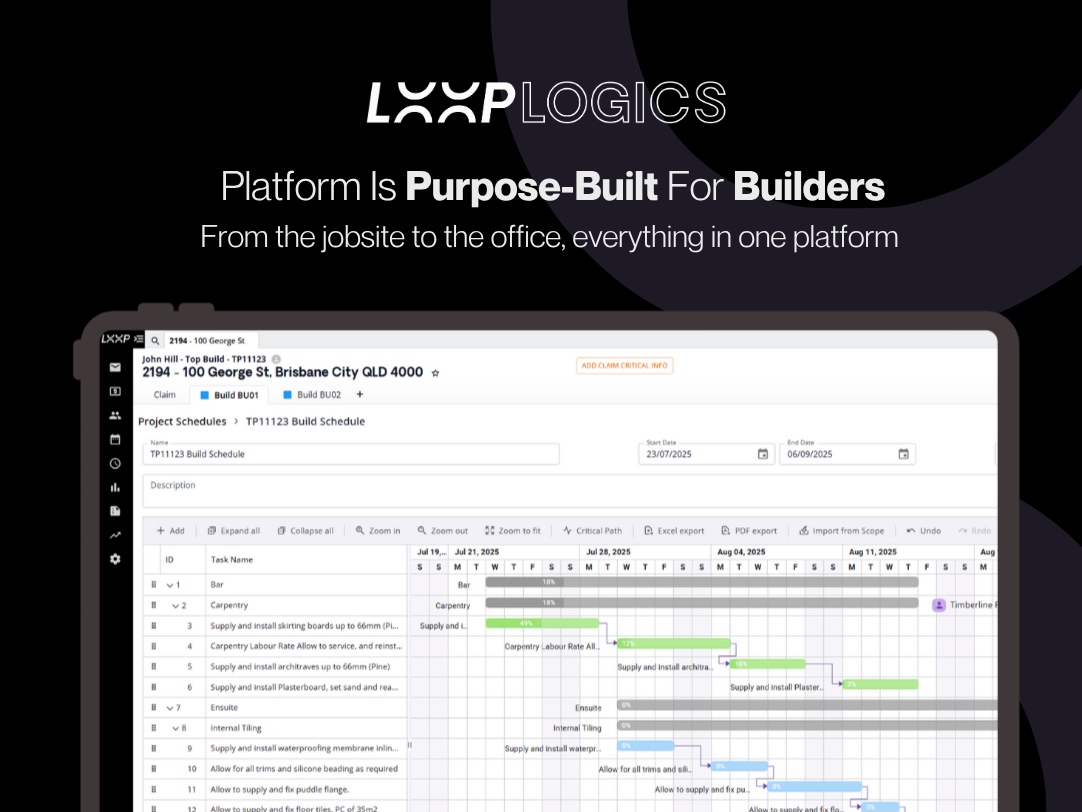Click the End Date field 06/09/2025
1082x812 pixels.
(847, 454)
